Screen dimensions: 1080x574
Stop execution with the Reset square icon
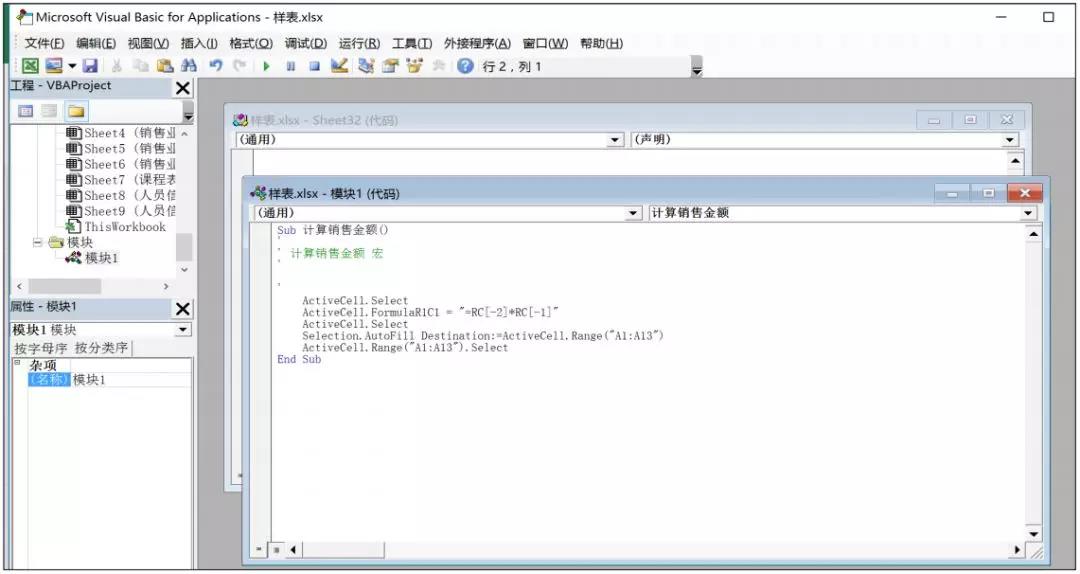coord(314,66)
